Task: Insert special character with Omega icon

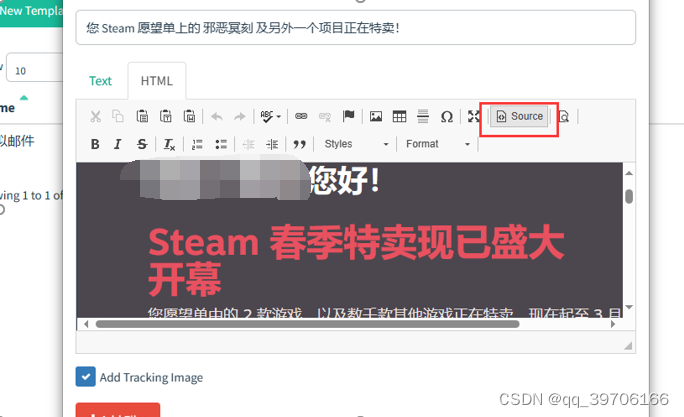Action: tap(447, 116)
